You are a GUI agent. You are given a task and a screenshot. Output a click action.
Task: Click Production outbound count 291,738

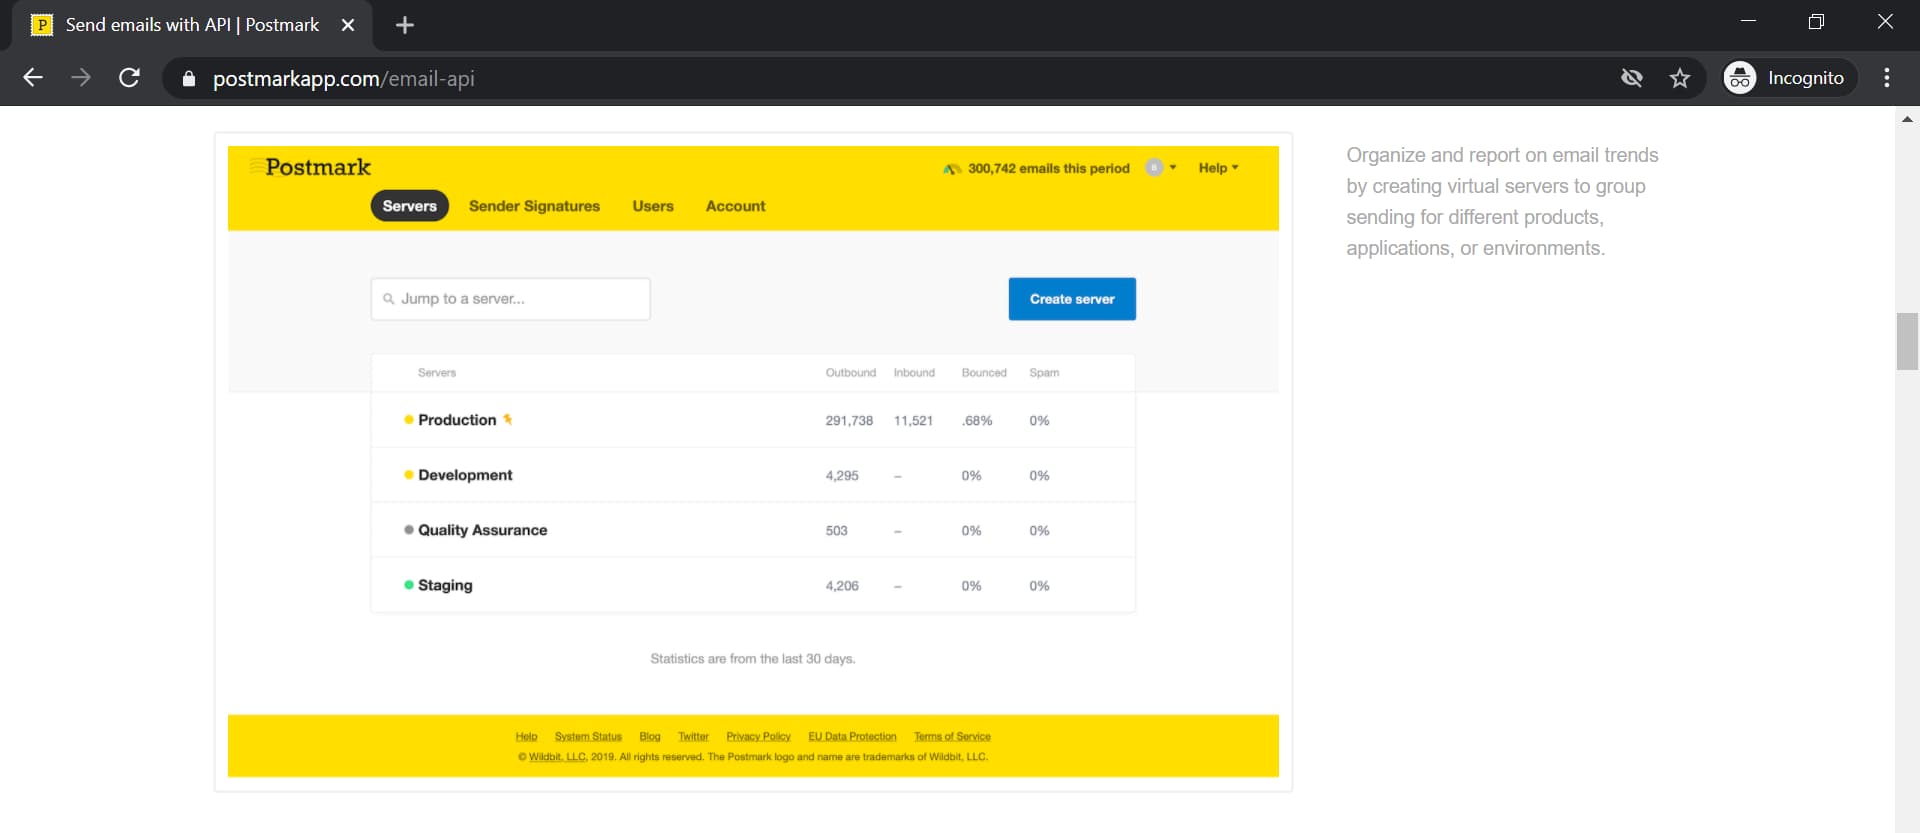point(849,421)
